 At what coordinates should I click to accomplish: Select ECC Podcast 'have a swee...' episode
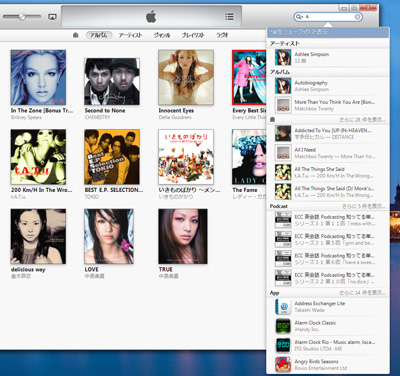(x=328, y=259)
